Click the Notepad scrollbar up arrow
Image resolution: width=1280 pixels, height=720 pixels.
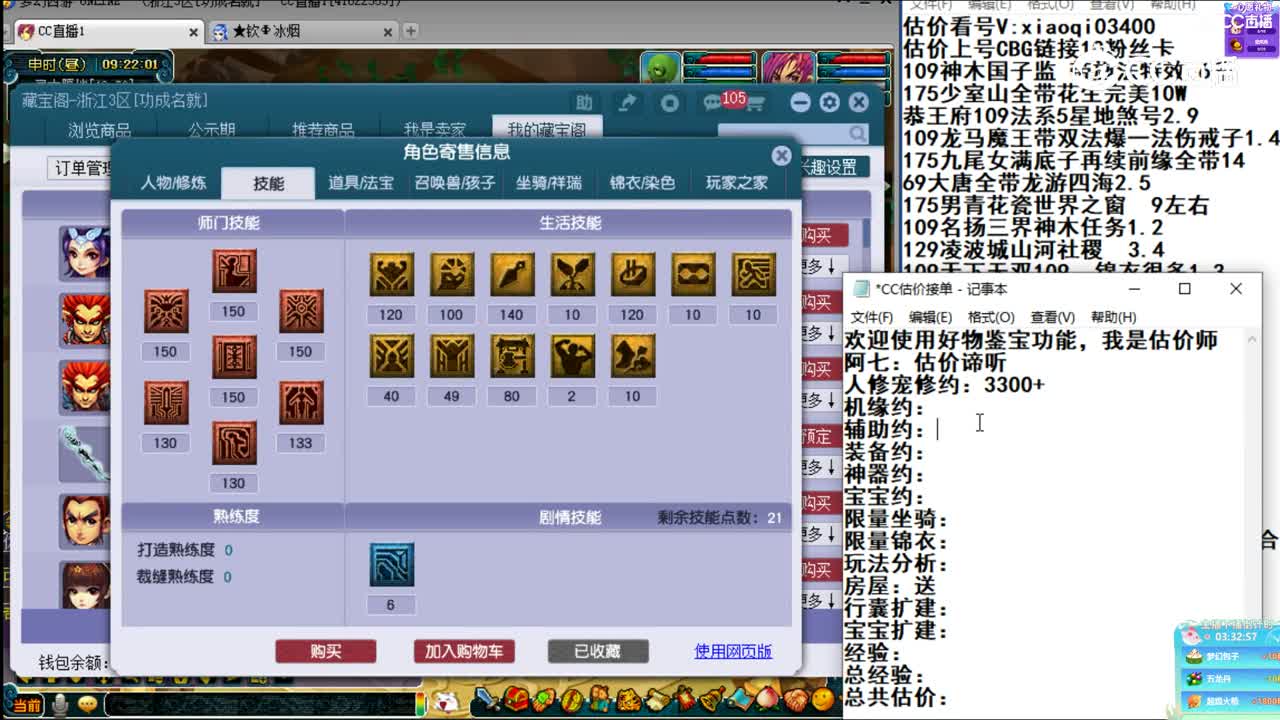coord(1253,339)
